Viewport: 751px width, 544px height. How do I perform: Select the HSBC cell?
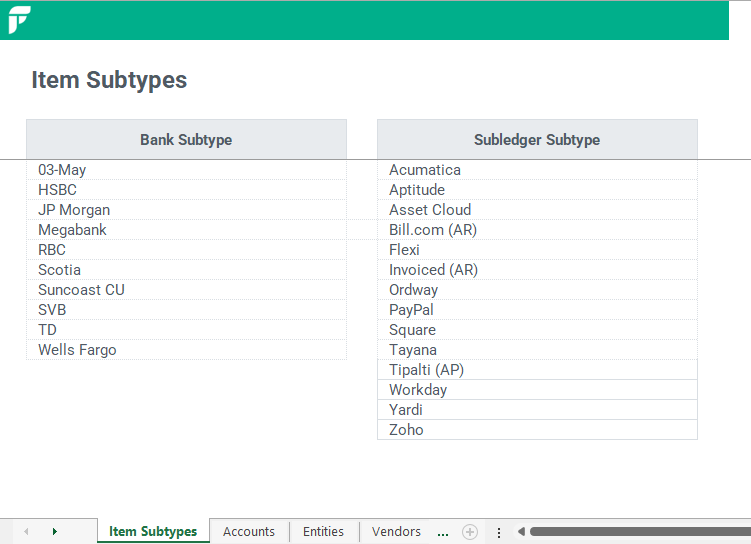pos(186,190)
